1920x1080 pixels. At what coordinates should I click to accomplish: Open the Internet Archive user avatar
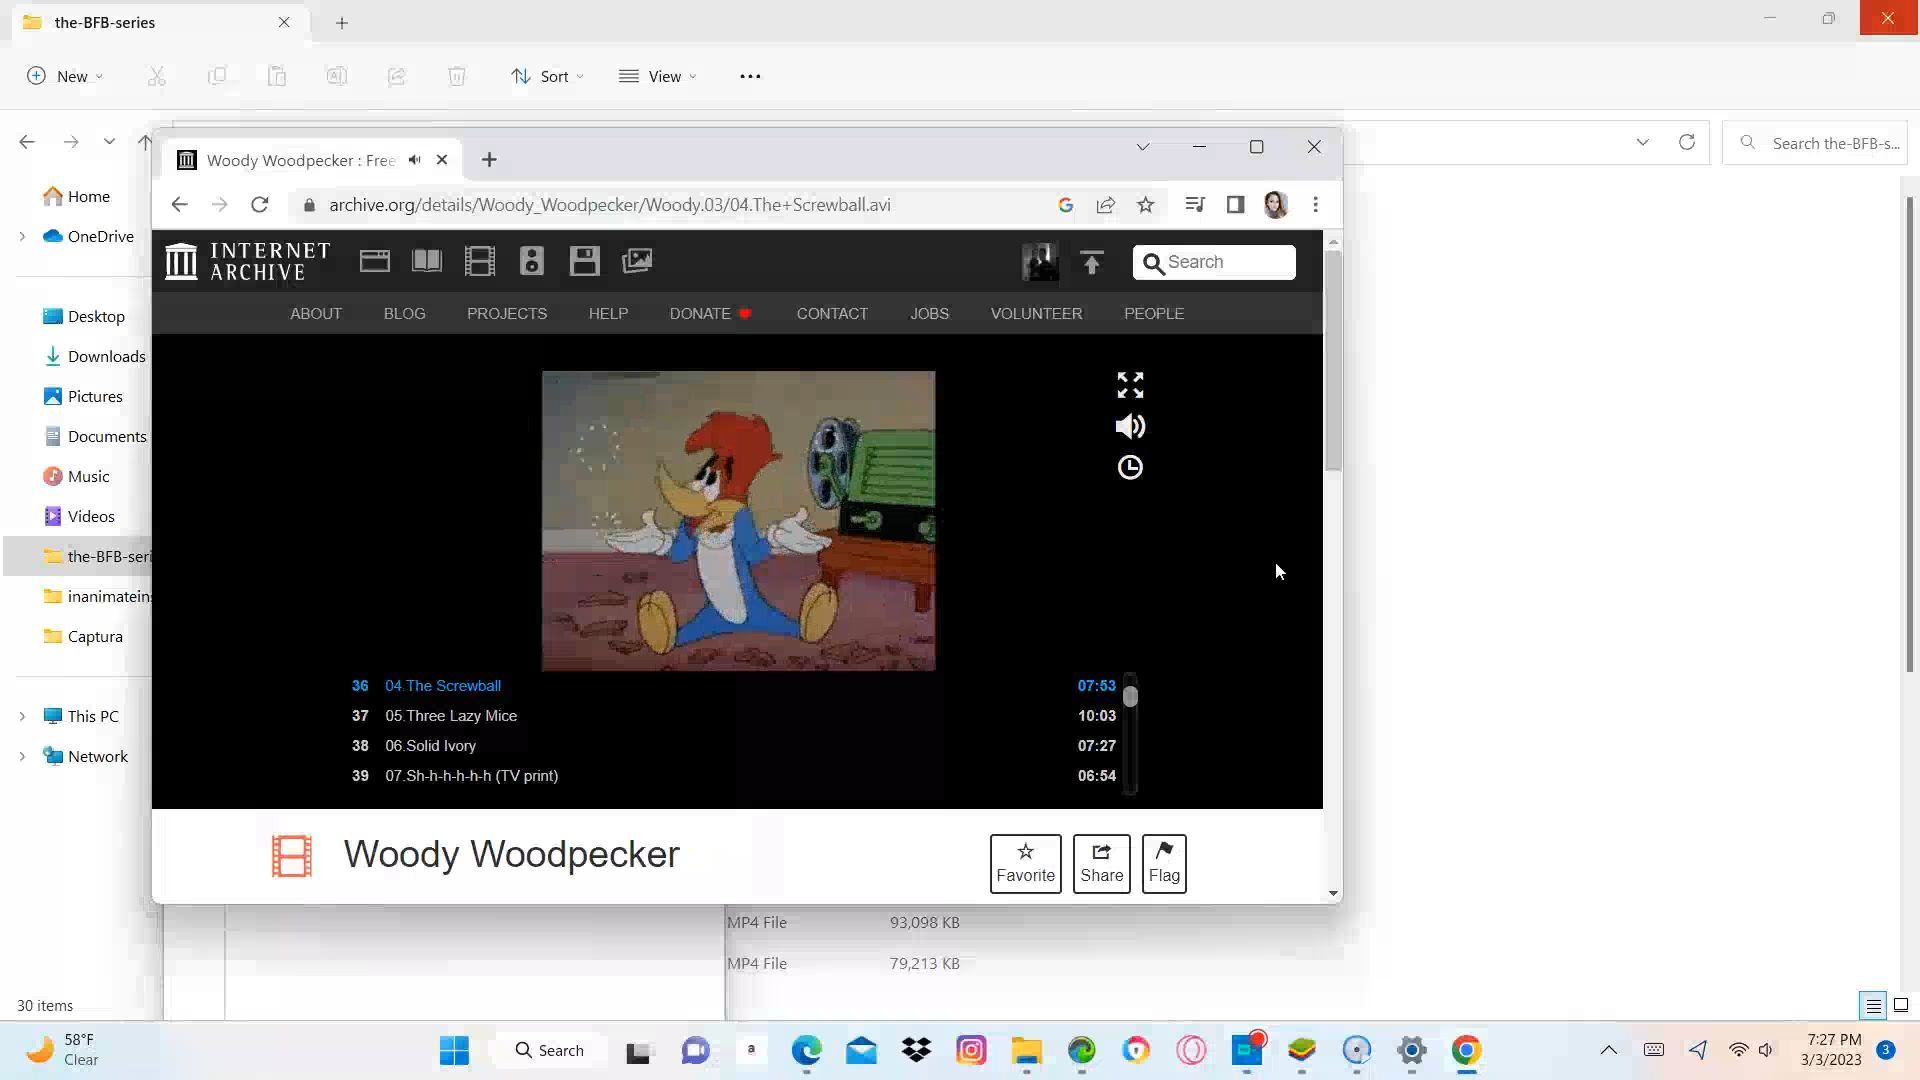tap(1040, 262)
